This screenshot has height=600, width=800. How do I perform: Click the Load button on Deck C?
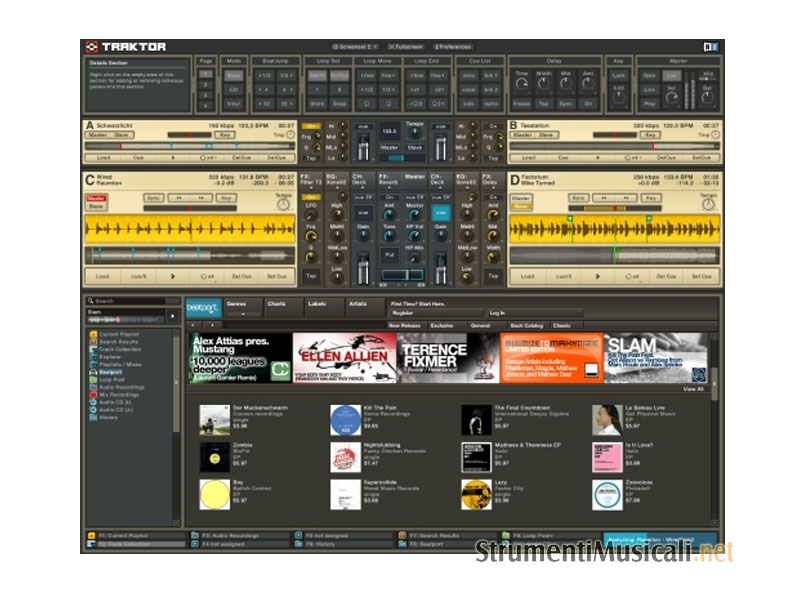tap(103, 275)
